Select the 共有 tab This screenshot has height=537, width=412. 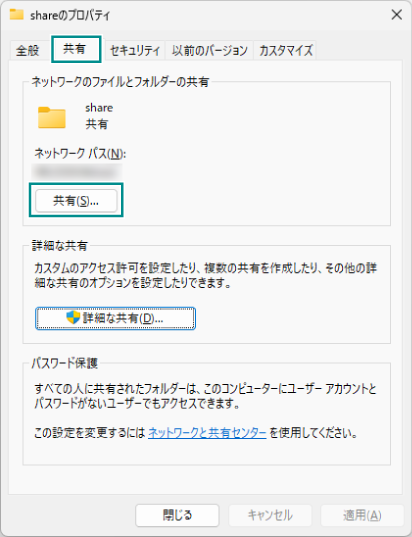click(74, 49)
